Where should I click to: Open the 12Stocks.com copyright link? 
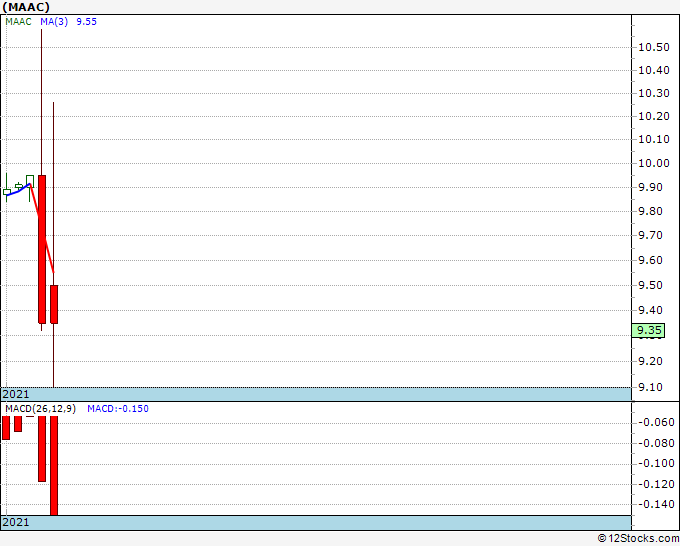click(x=638, y=538)
